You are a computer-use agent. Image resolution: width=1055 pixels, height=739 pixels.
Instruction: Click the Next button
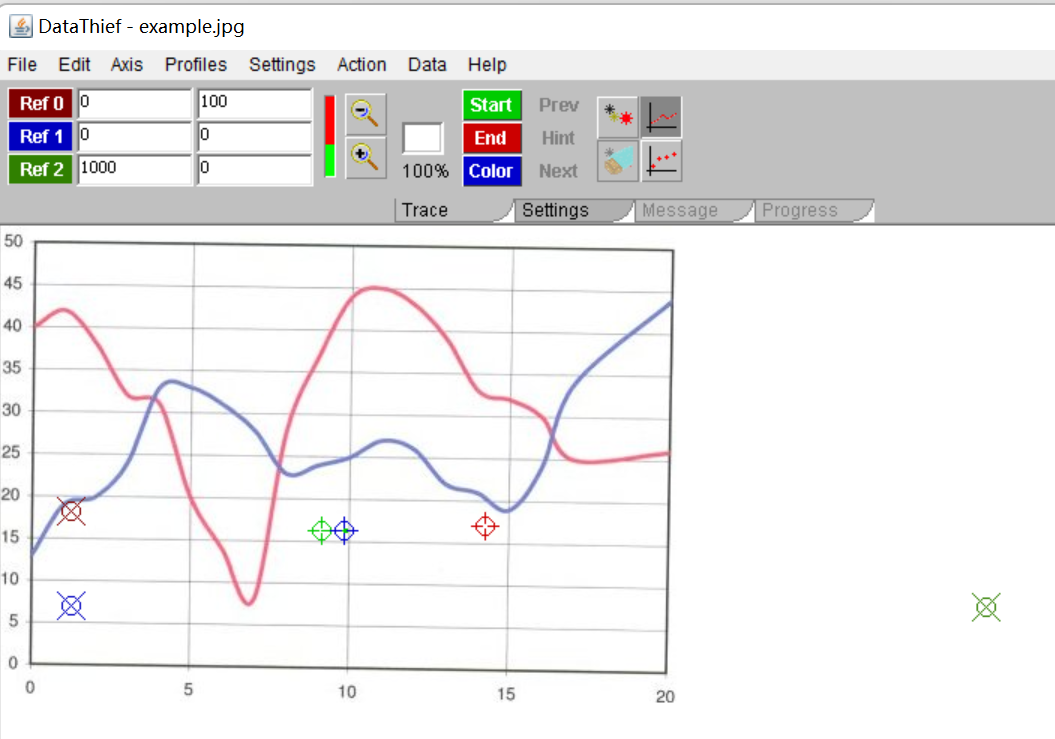[x=558, y=171]
